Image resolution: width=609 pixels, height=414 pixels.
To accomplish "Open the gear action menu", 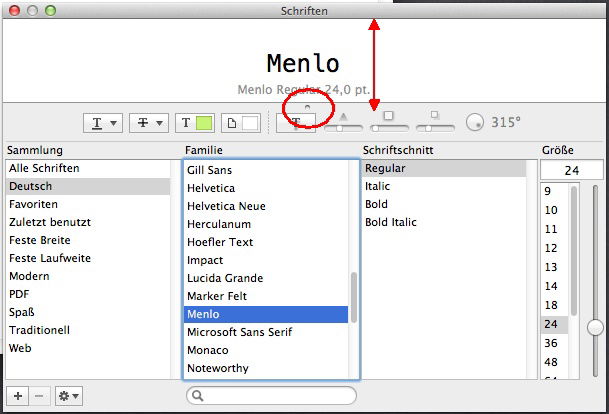I will [x=69, y=396].
